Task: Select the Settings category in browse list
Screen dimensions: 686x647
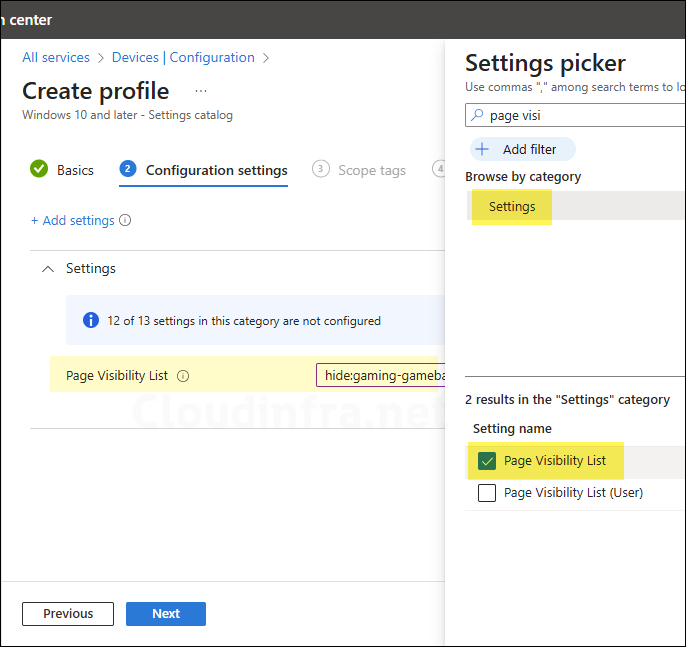Action: [x=512, y=206]
